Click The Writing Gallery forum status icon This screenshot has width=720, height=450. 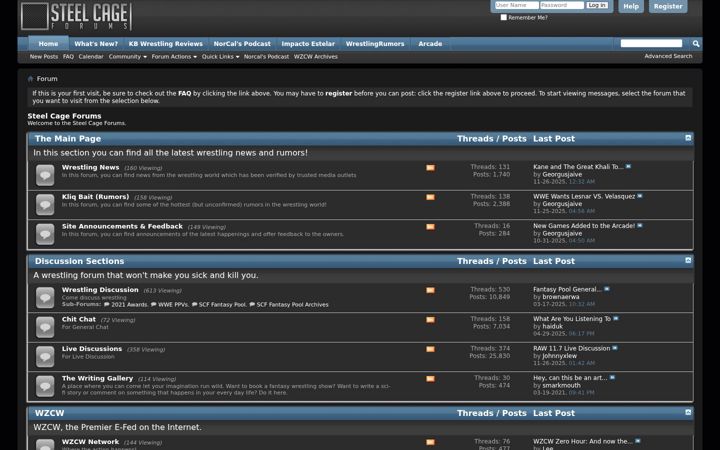45,386
